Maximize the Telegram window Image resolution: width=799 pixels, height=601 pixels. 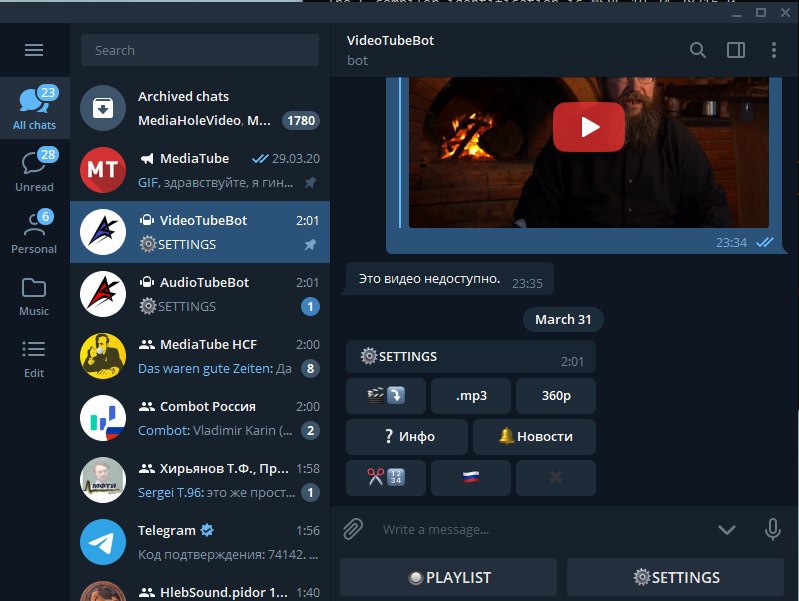761,13
